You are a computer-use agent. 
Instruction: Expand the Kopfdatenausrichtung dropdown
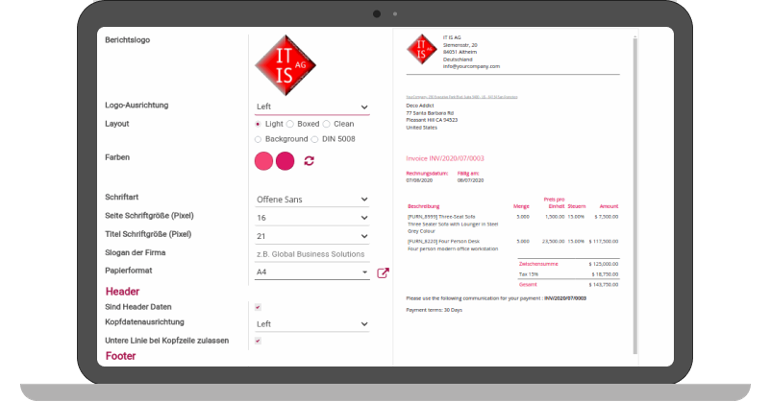[x=312, y=324]
